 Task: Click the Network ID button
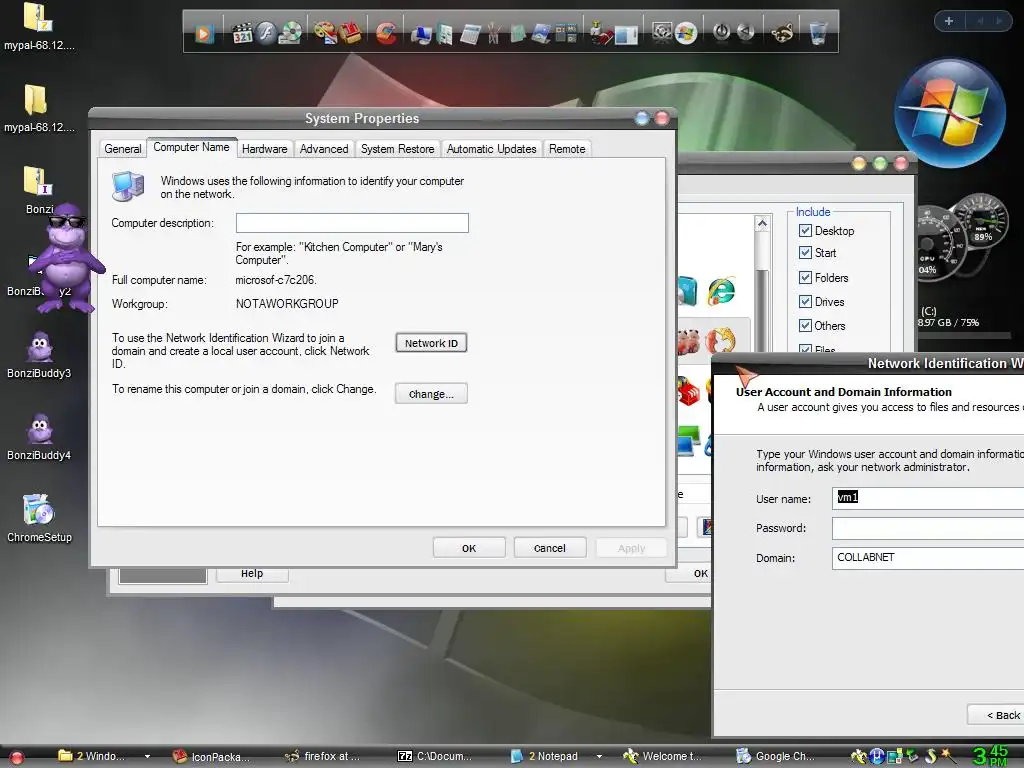tap(431, 343)
